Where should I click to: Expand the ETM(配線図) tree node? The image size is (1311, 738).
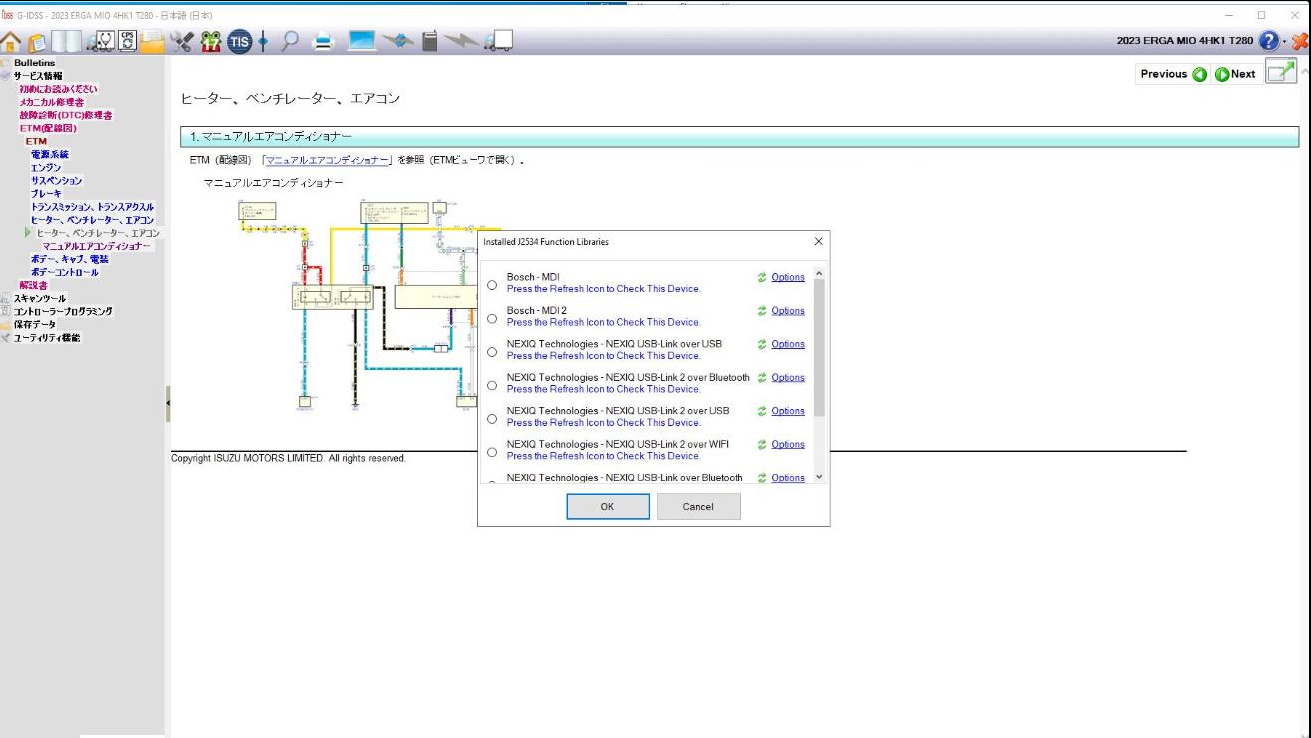click(48, 128)
